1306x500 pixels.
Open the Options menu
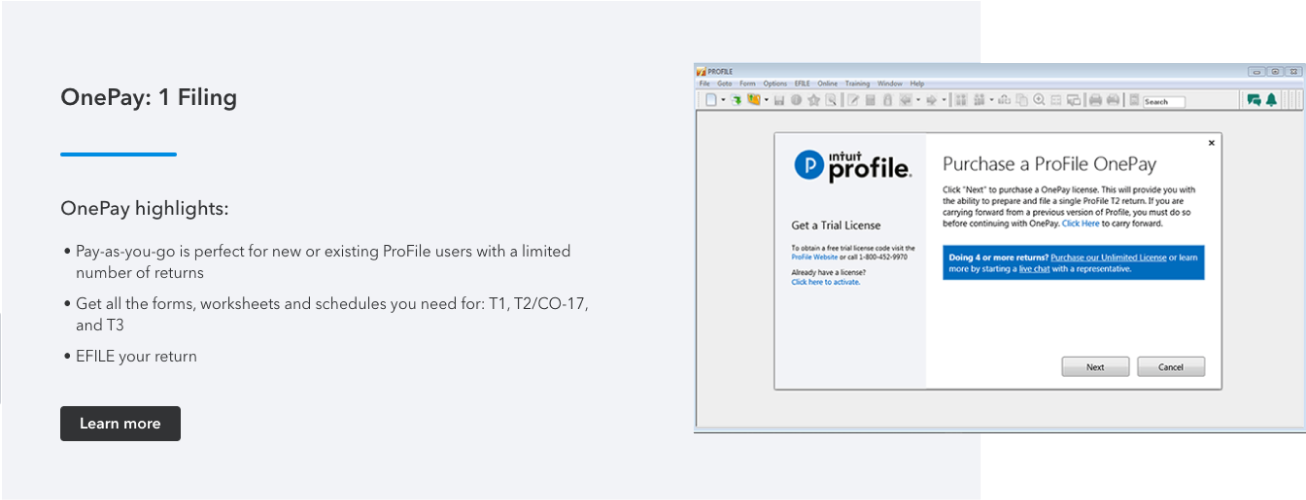click(x=775, y=83)
